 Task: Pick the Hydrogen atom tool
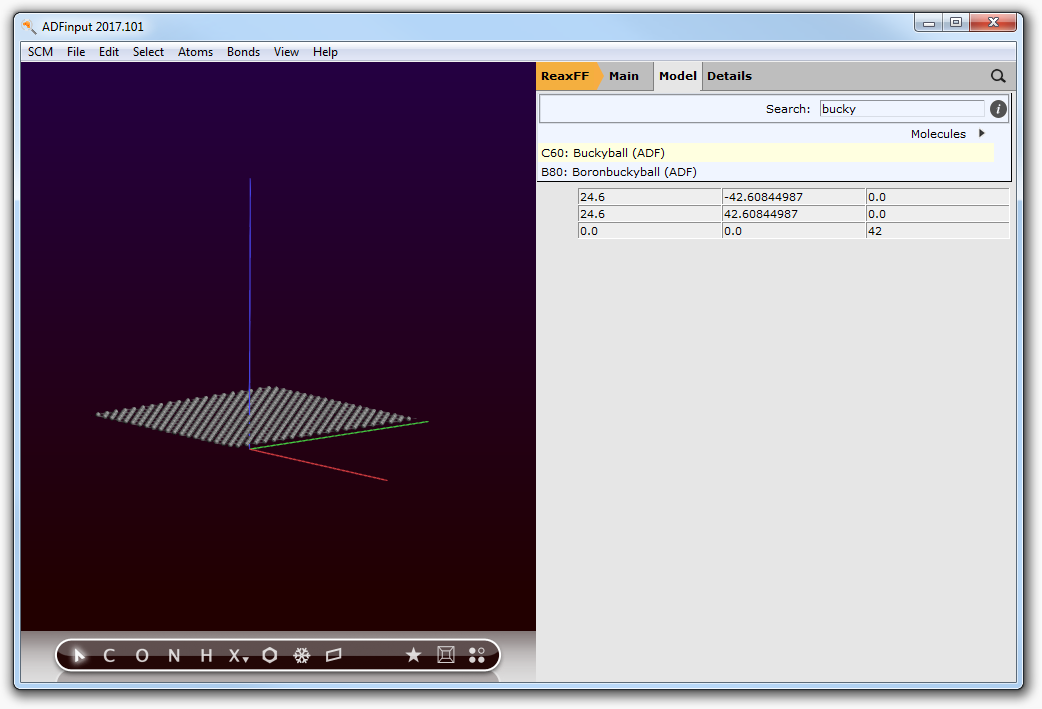[206, 656]
